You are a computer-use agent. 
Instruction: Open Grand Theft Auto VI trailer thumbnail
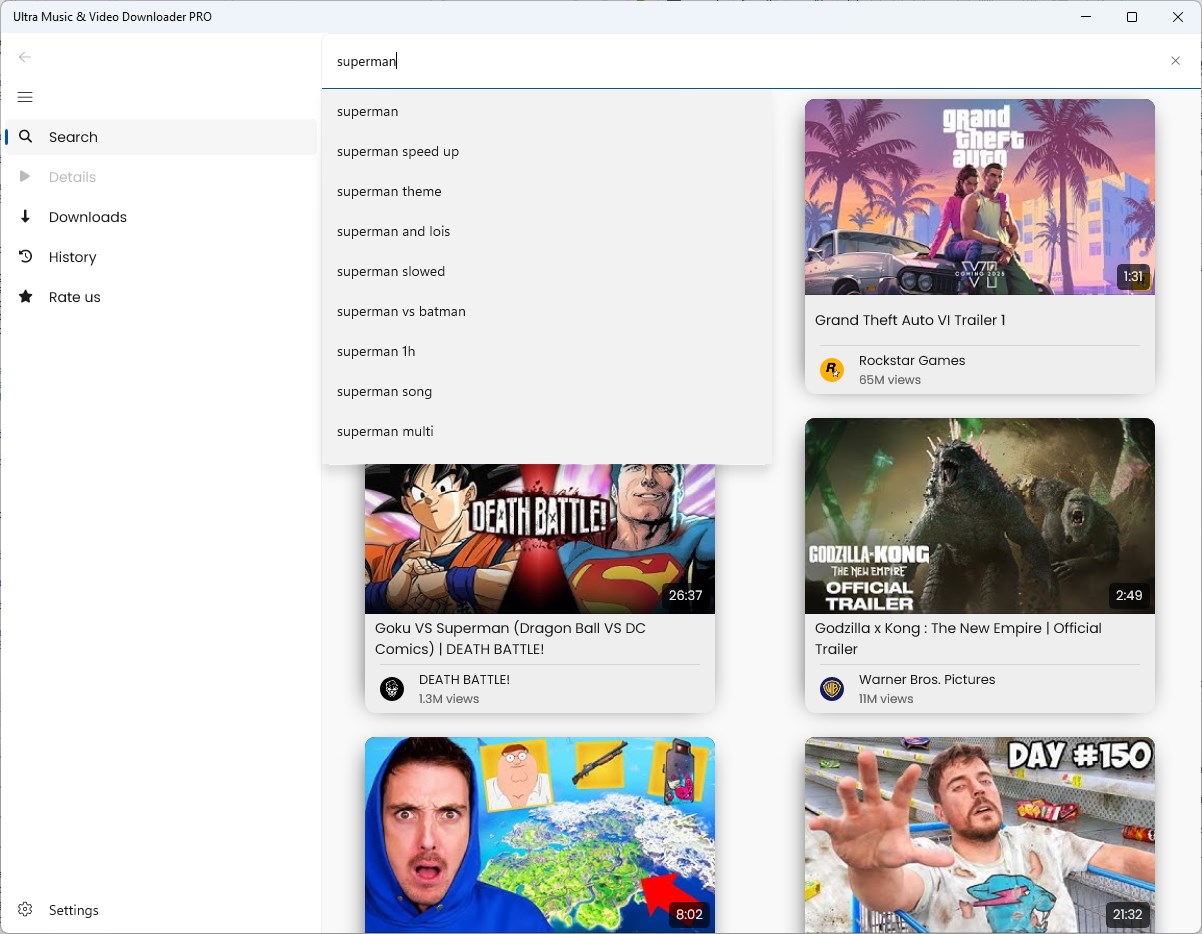click(x=980, y=197)
